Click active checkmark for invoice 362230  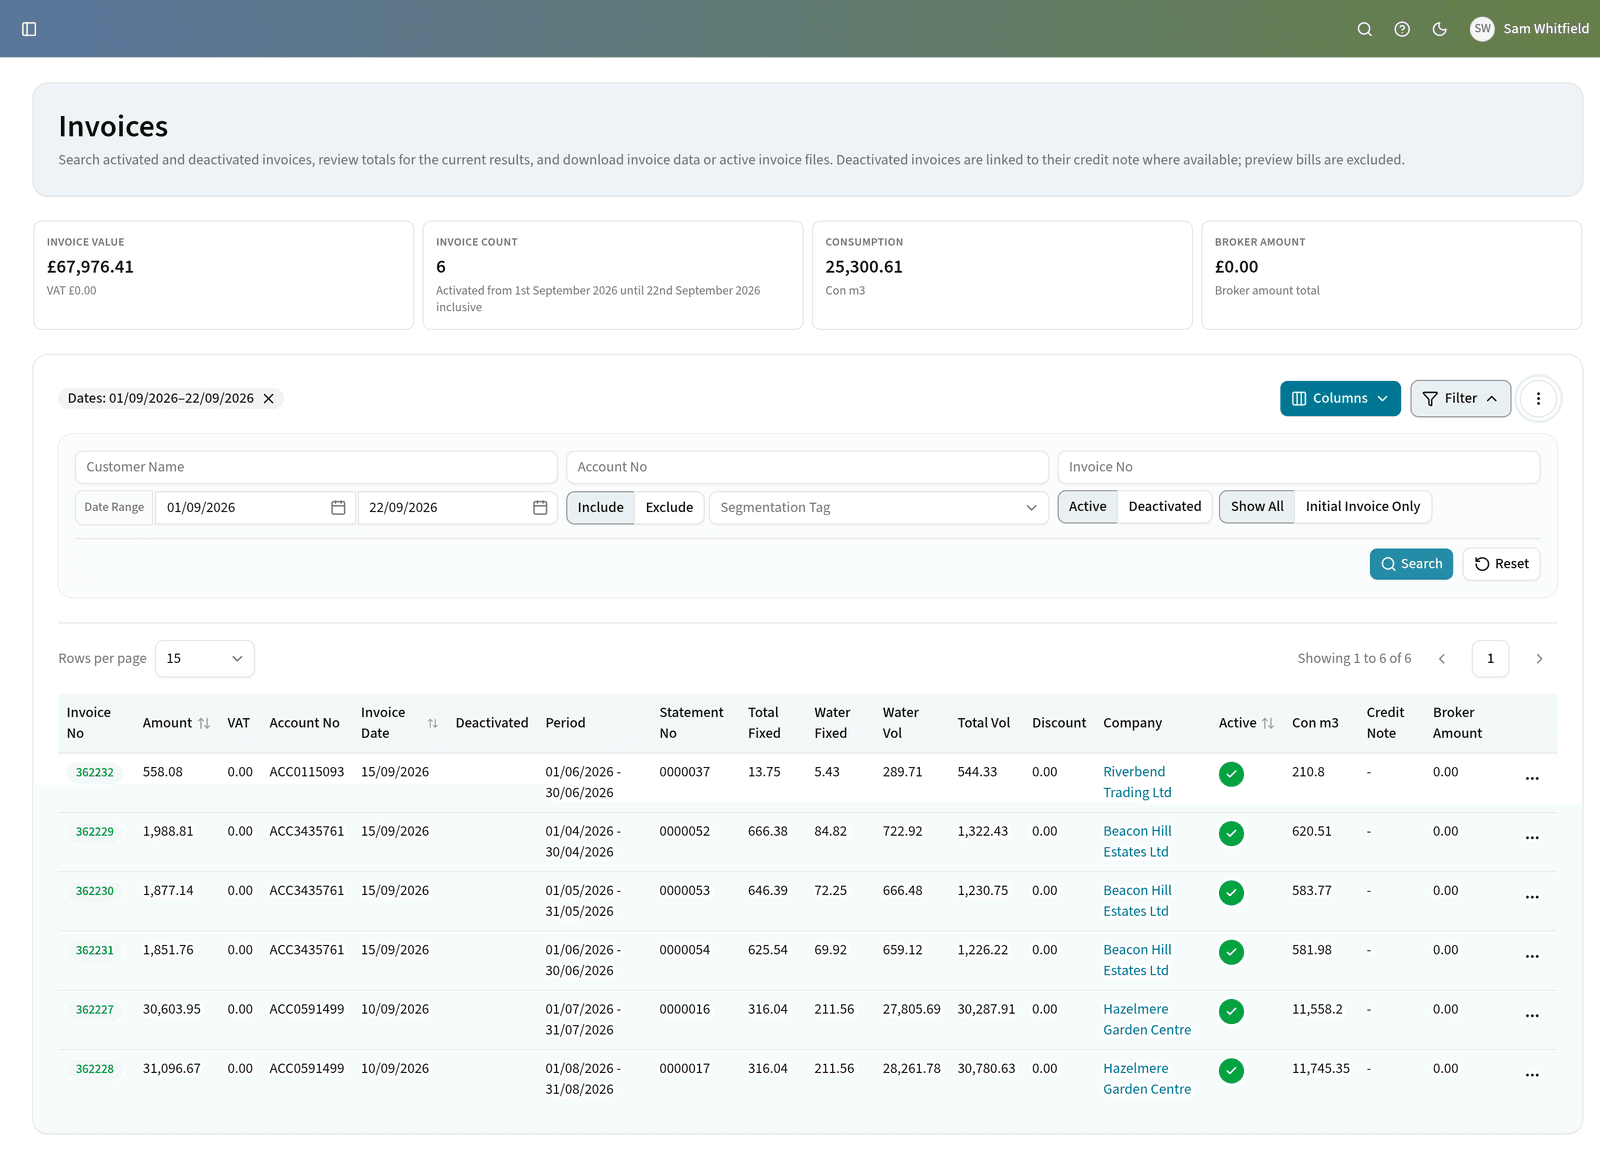click(1232, 893)
